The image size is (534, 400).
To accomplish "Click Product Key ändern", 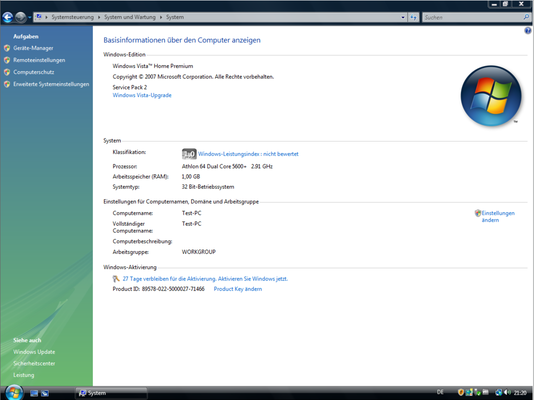I will tap(238, 289).
